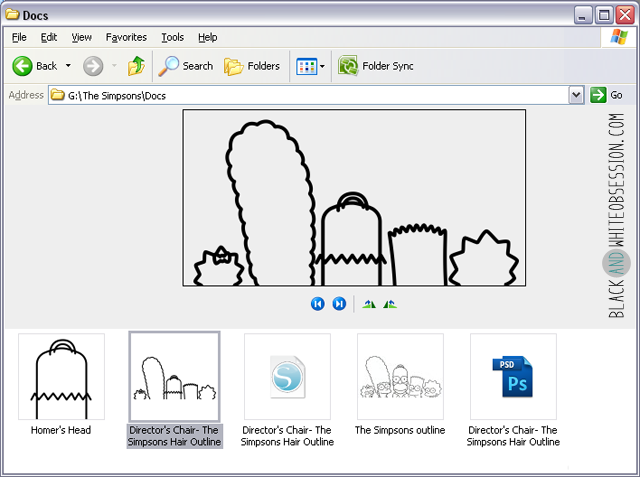Minimize the Docs window
The width and height of the screenshot is (640, 477).
[x=583, y=15]
